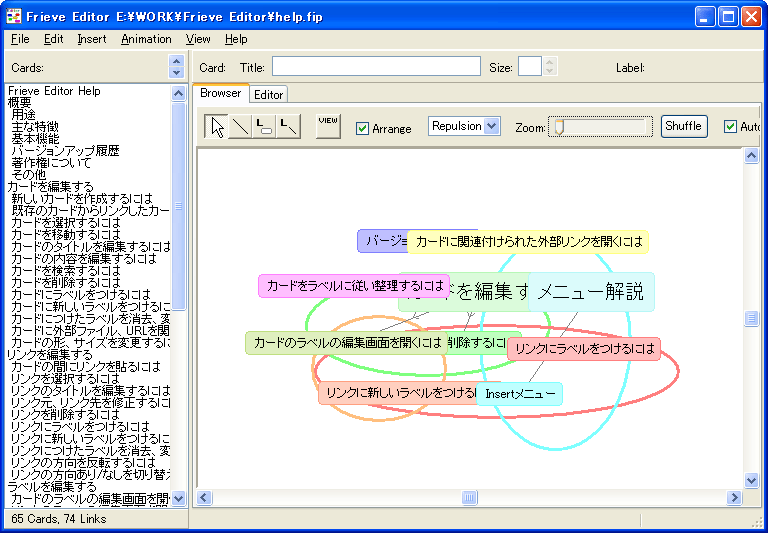Image resolution: width=768 pixels, height=533 pixels.
Task: Click the canvas horizontal scroll right arrow
Action: click(x=734, y=498)
